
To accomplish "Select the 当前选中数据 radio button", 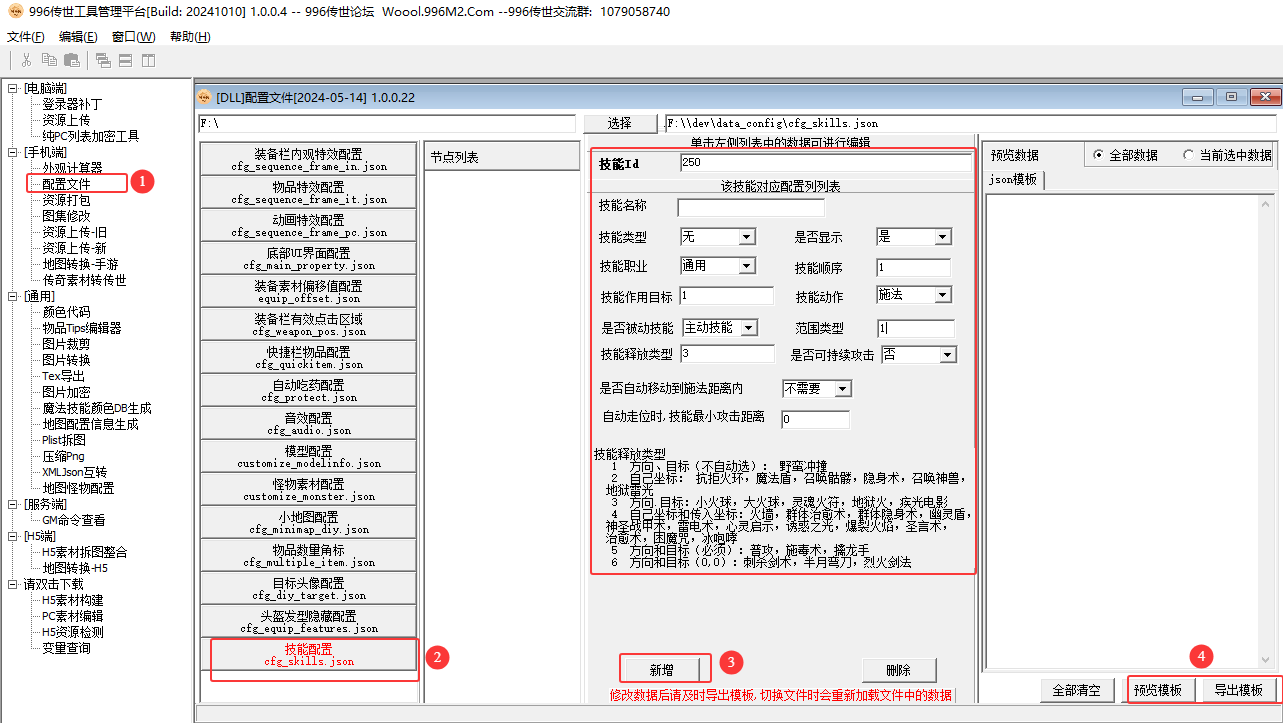I will [x=1188, y=155].
